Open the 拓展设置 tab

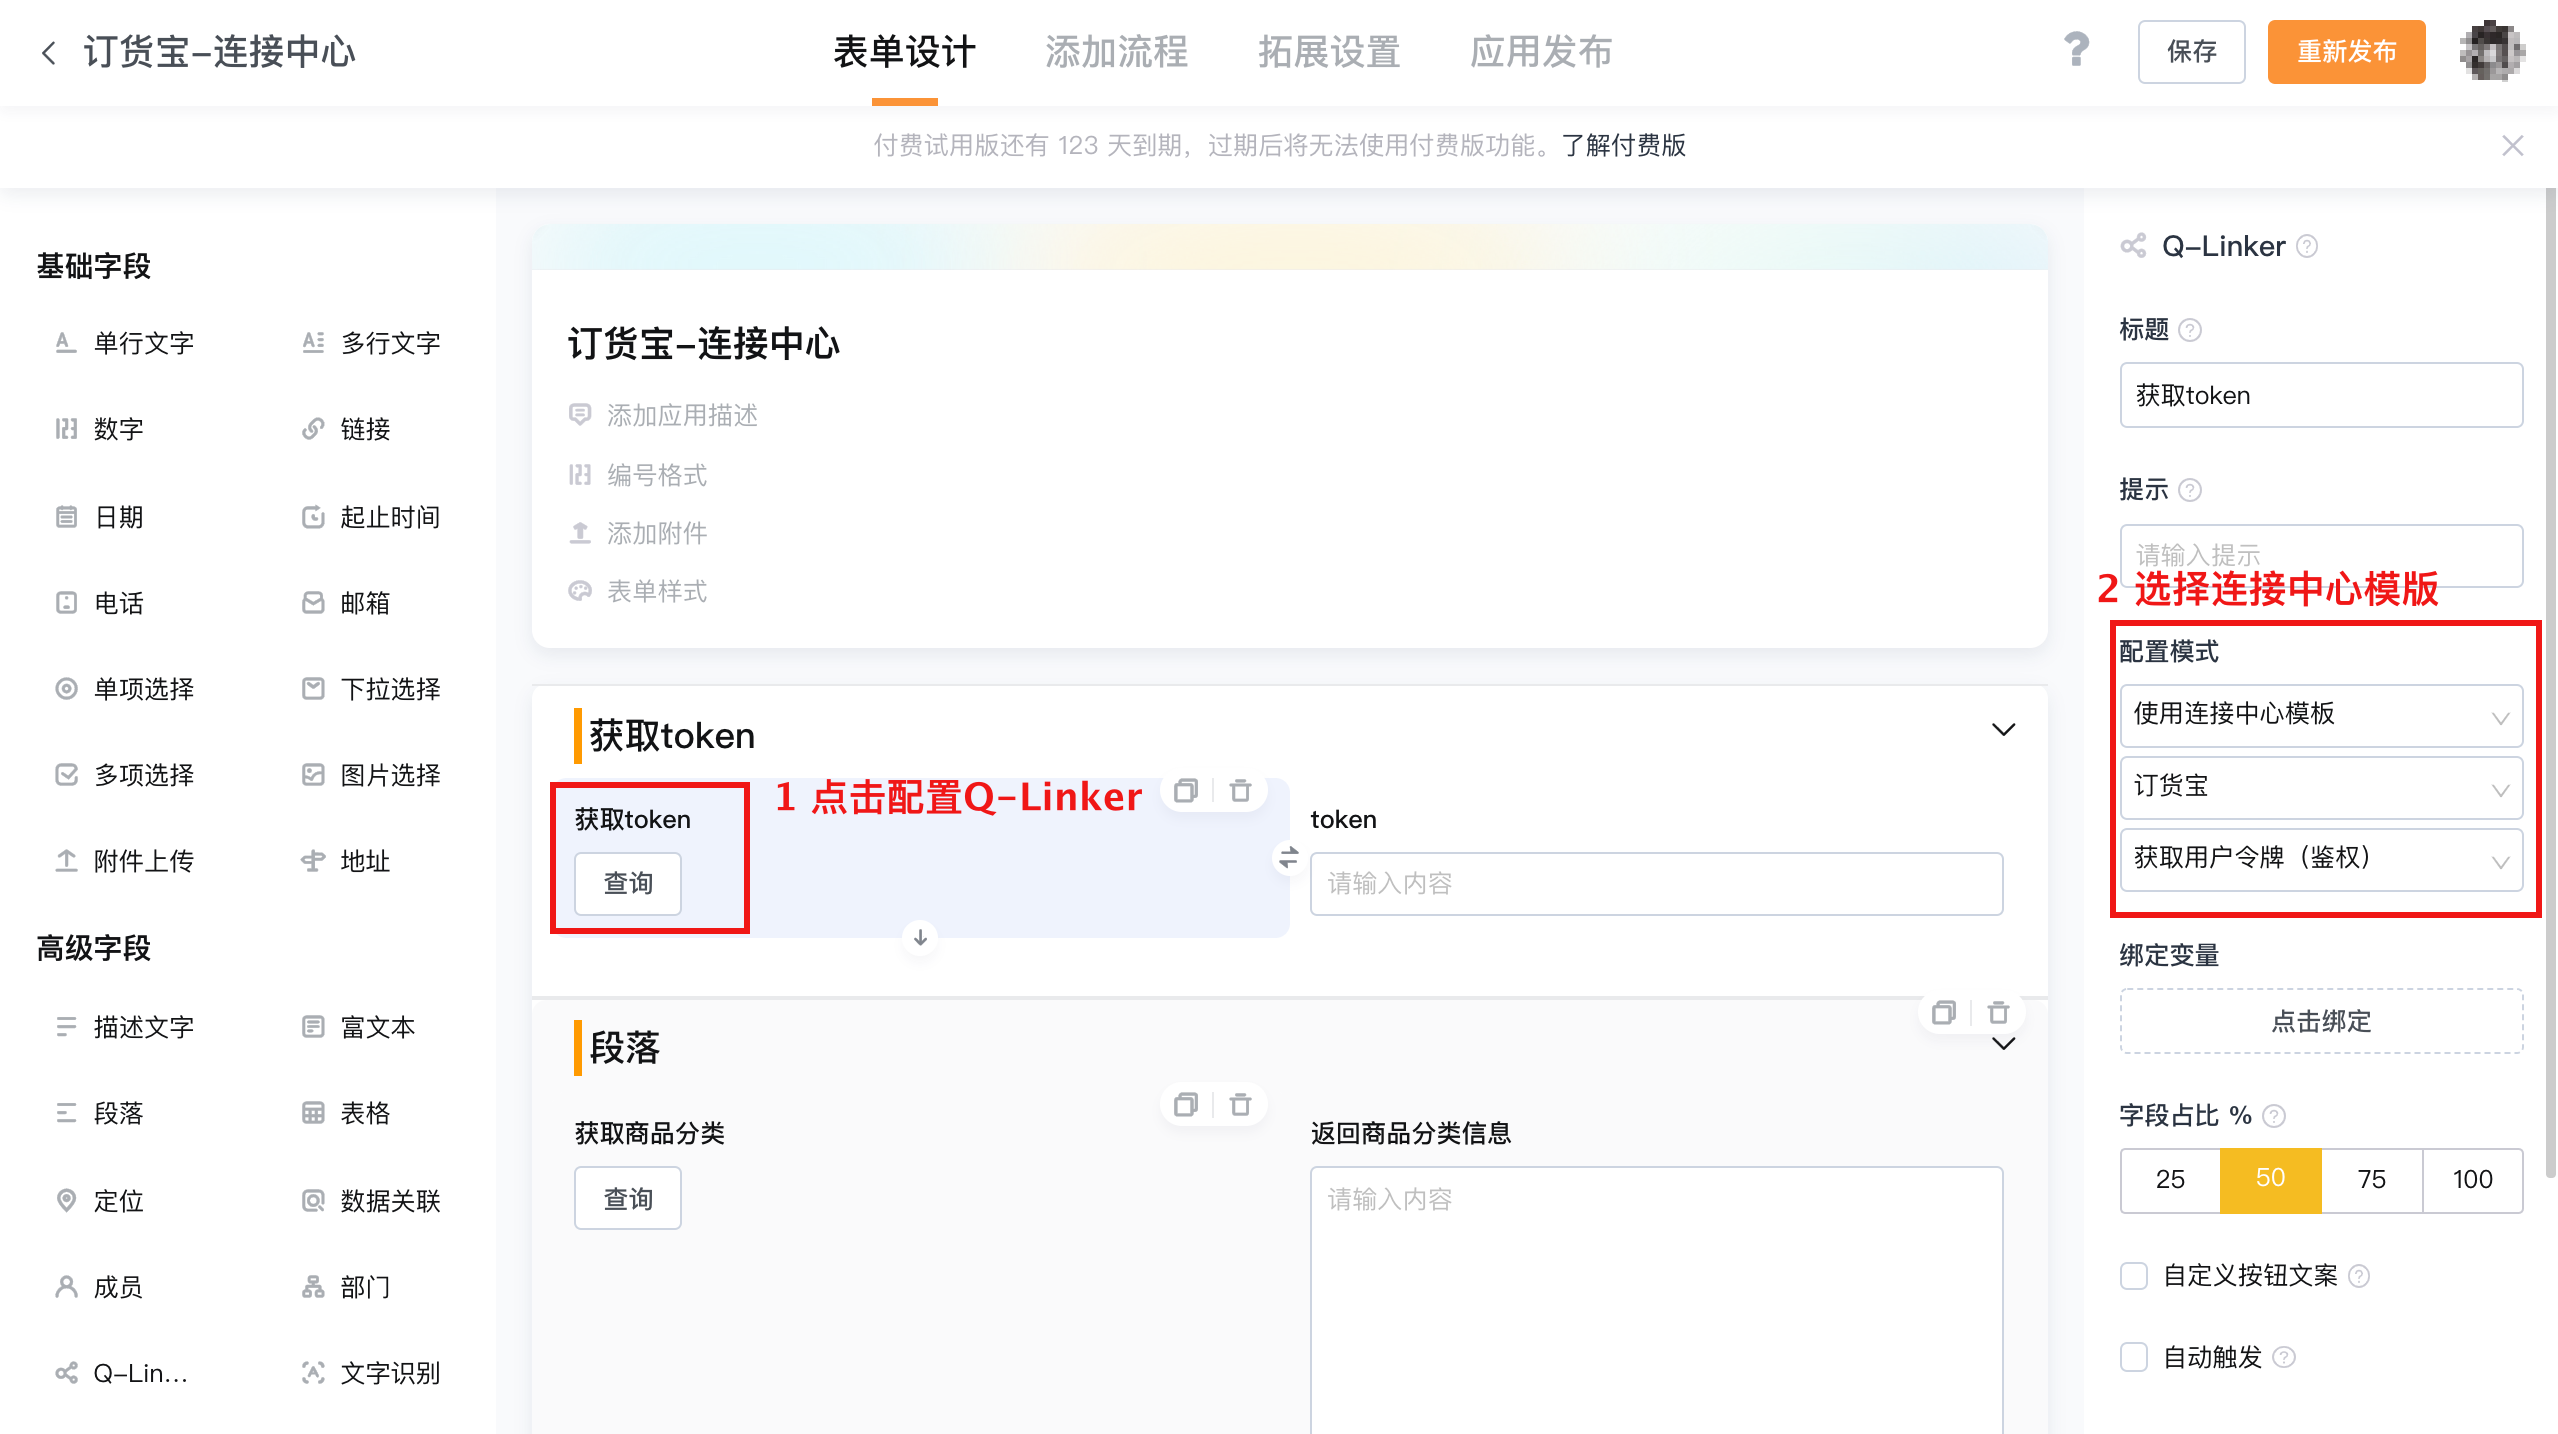coord(1329,52)
